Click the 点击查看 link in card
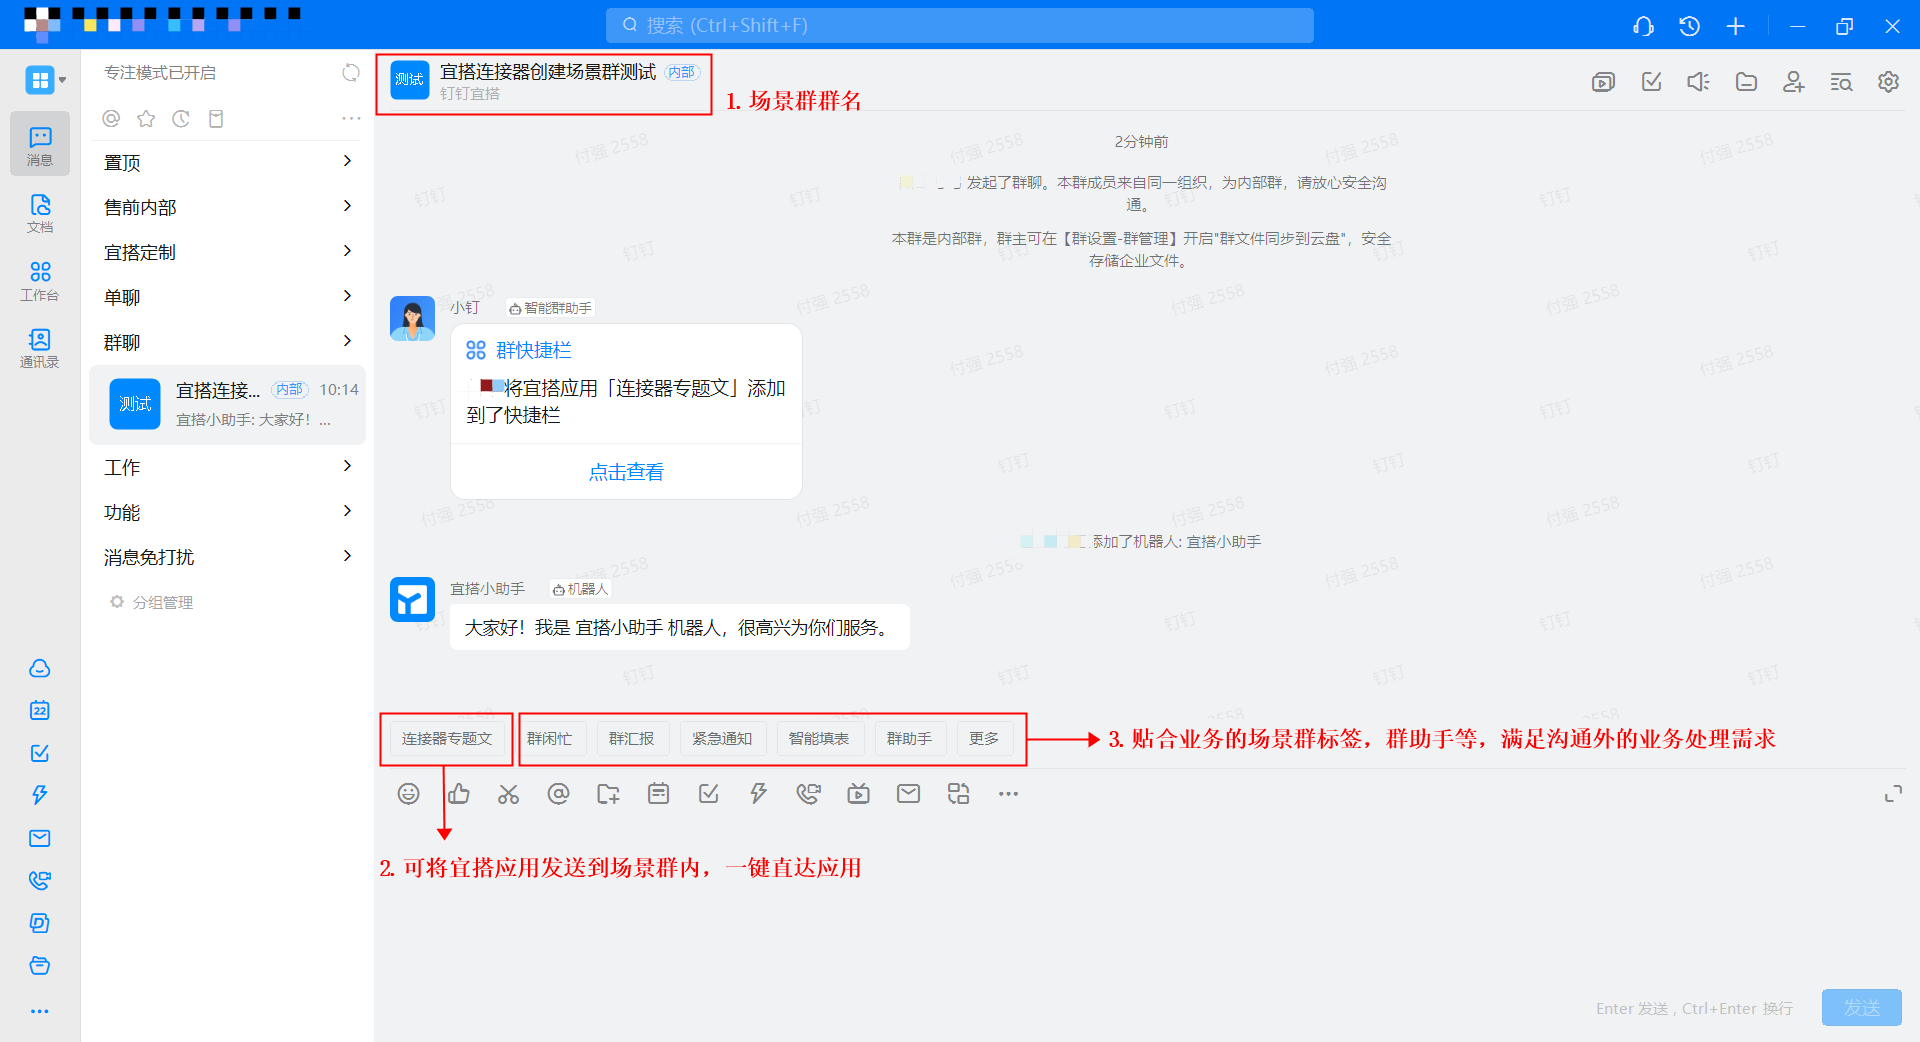 click(626, 472)
